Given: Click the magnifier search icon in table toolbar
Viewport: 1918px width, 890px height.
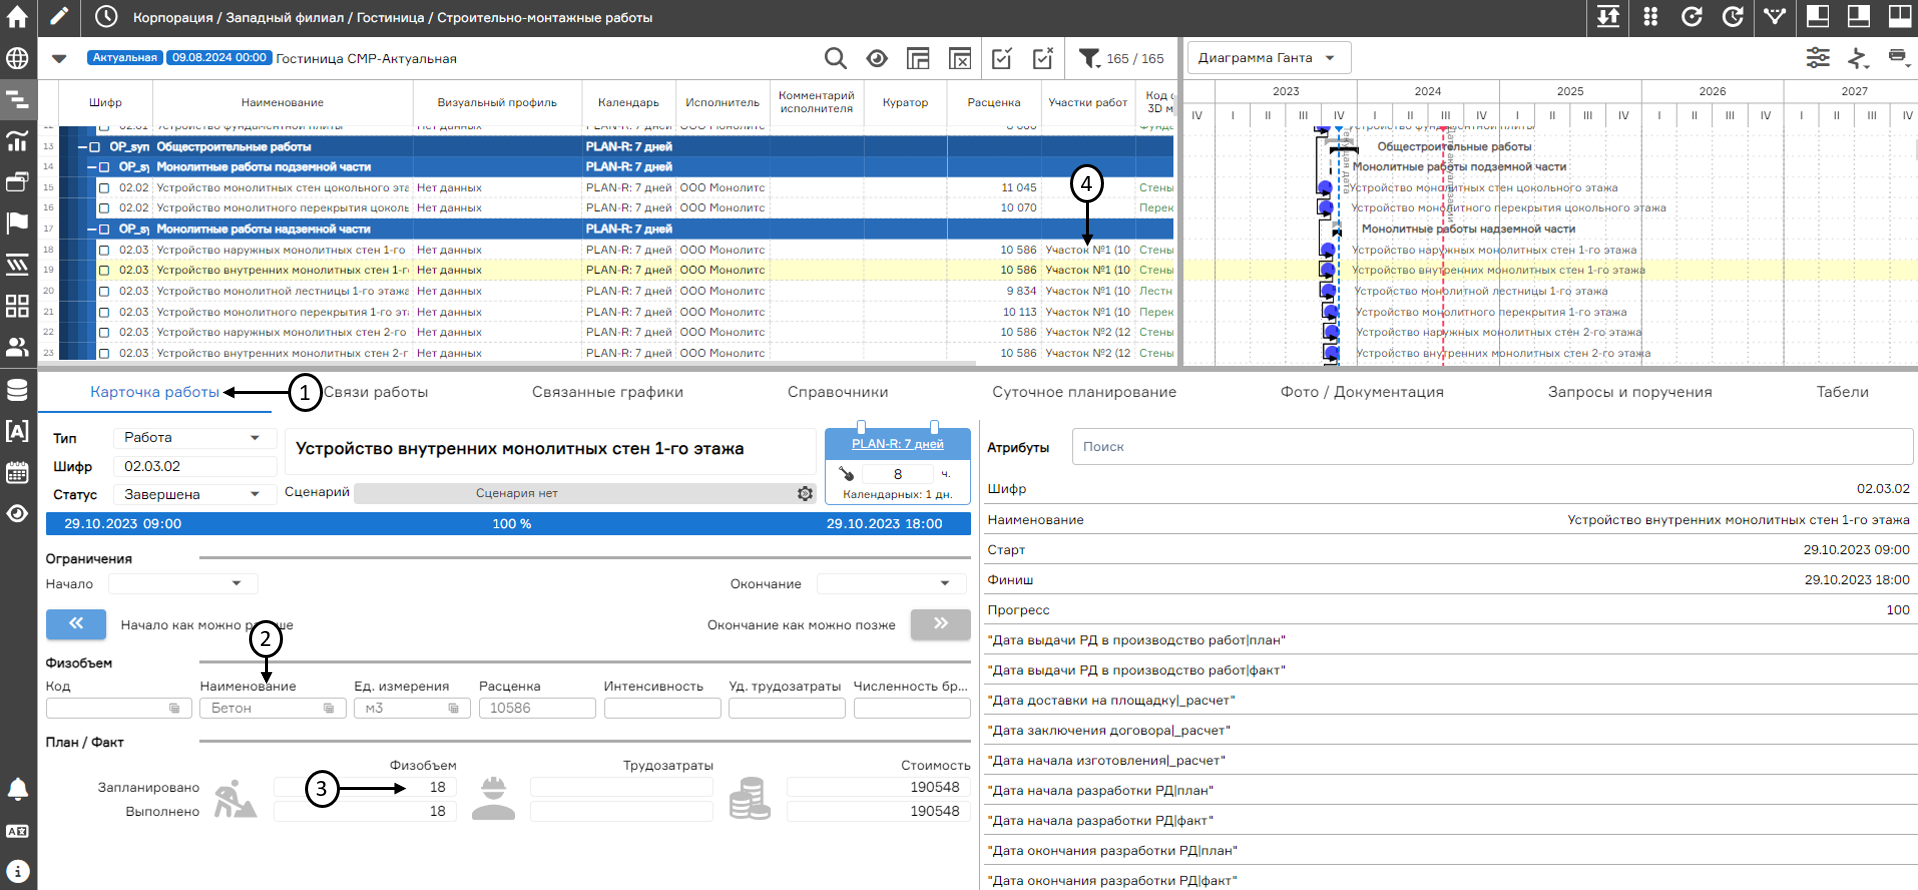Looking at the screenshot, I should tap(835, 59).
